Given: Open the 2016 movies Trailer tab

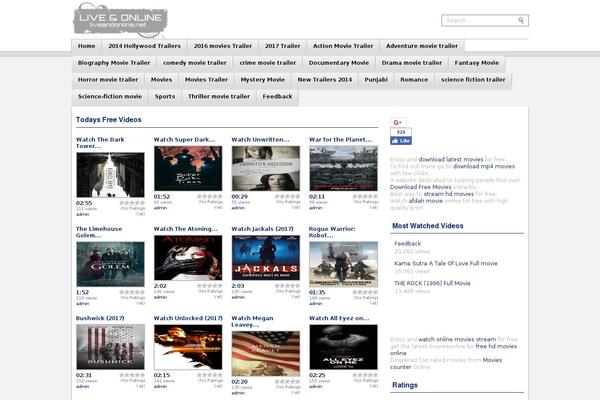Looking at the screenshot, I should [x=223, y=46].
